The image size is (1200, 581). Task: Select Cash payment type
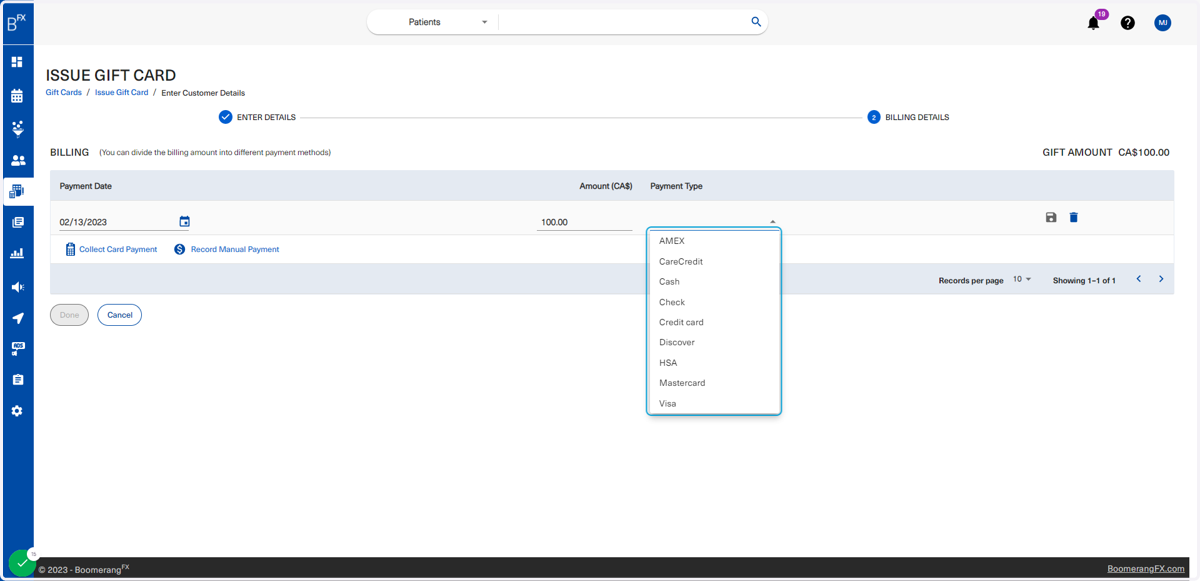714,282
